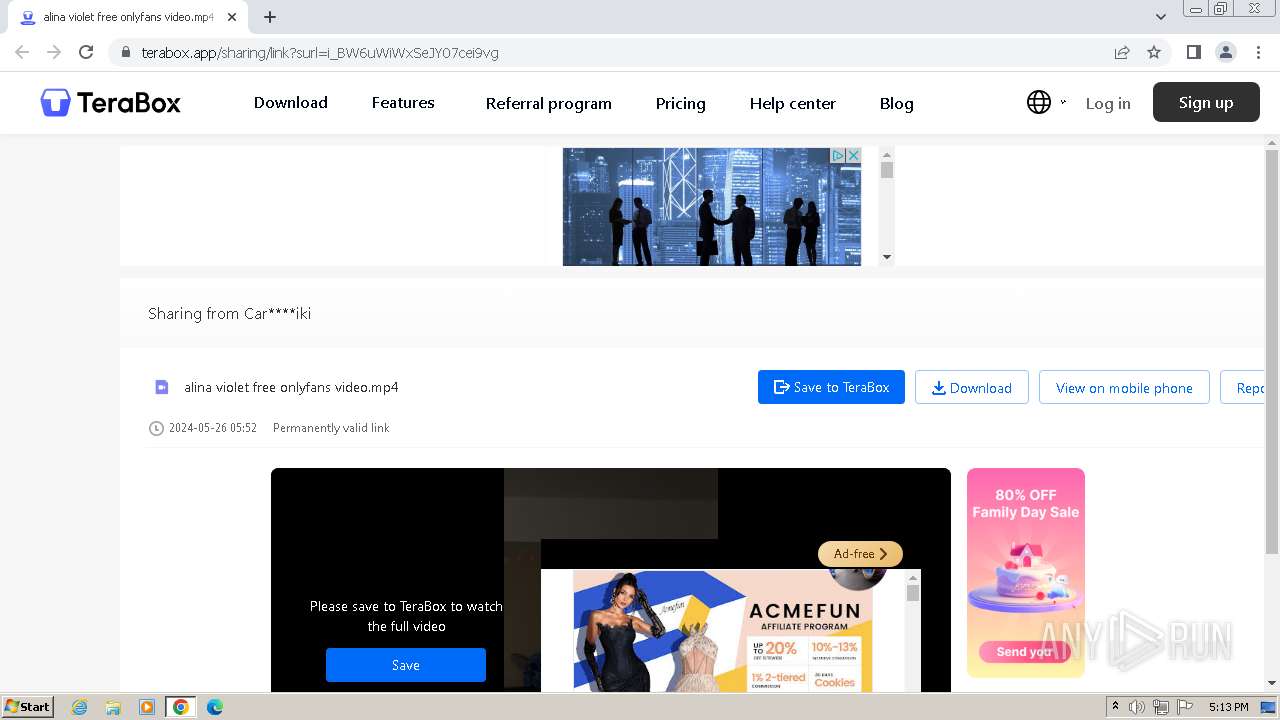Screen dimensions: 1280x720
Task: Click page vertical scrollbar thumb
Action: (1272, 350)
